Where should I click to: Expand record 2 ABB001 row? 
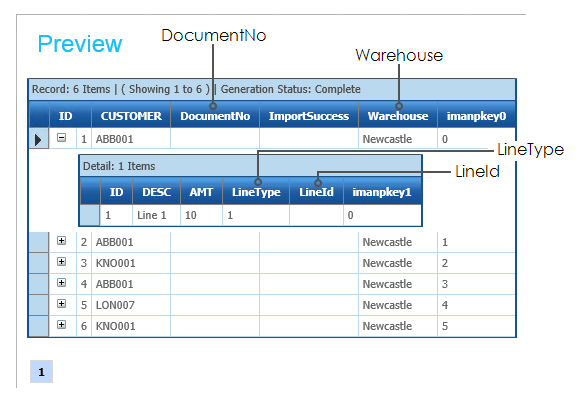(x=61, y=241)
